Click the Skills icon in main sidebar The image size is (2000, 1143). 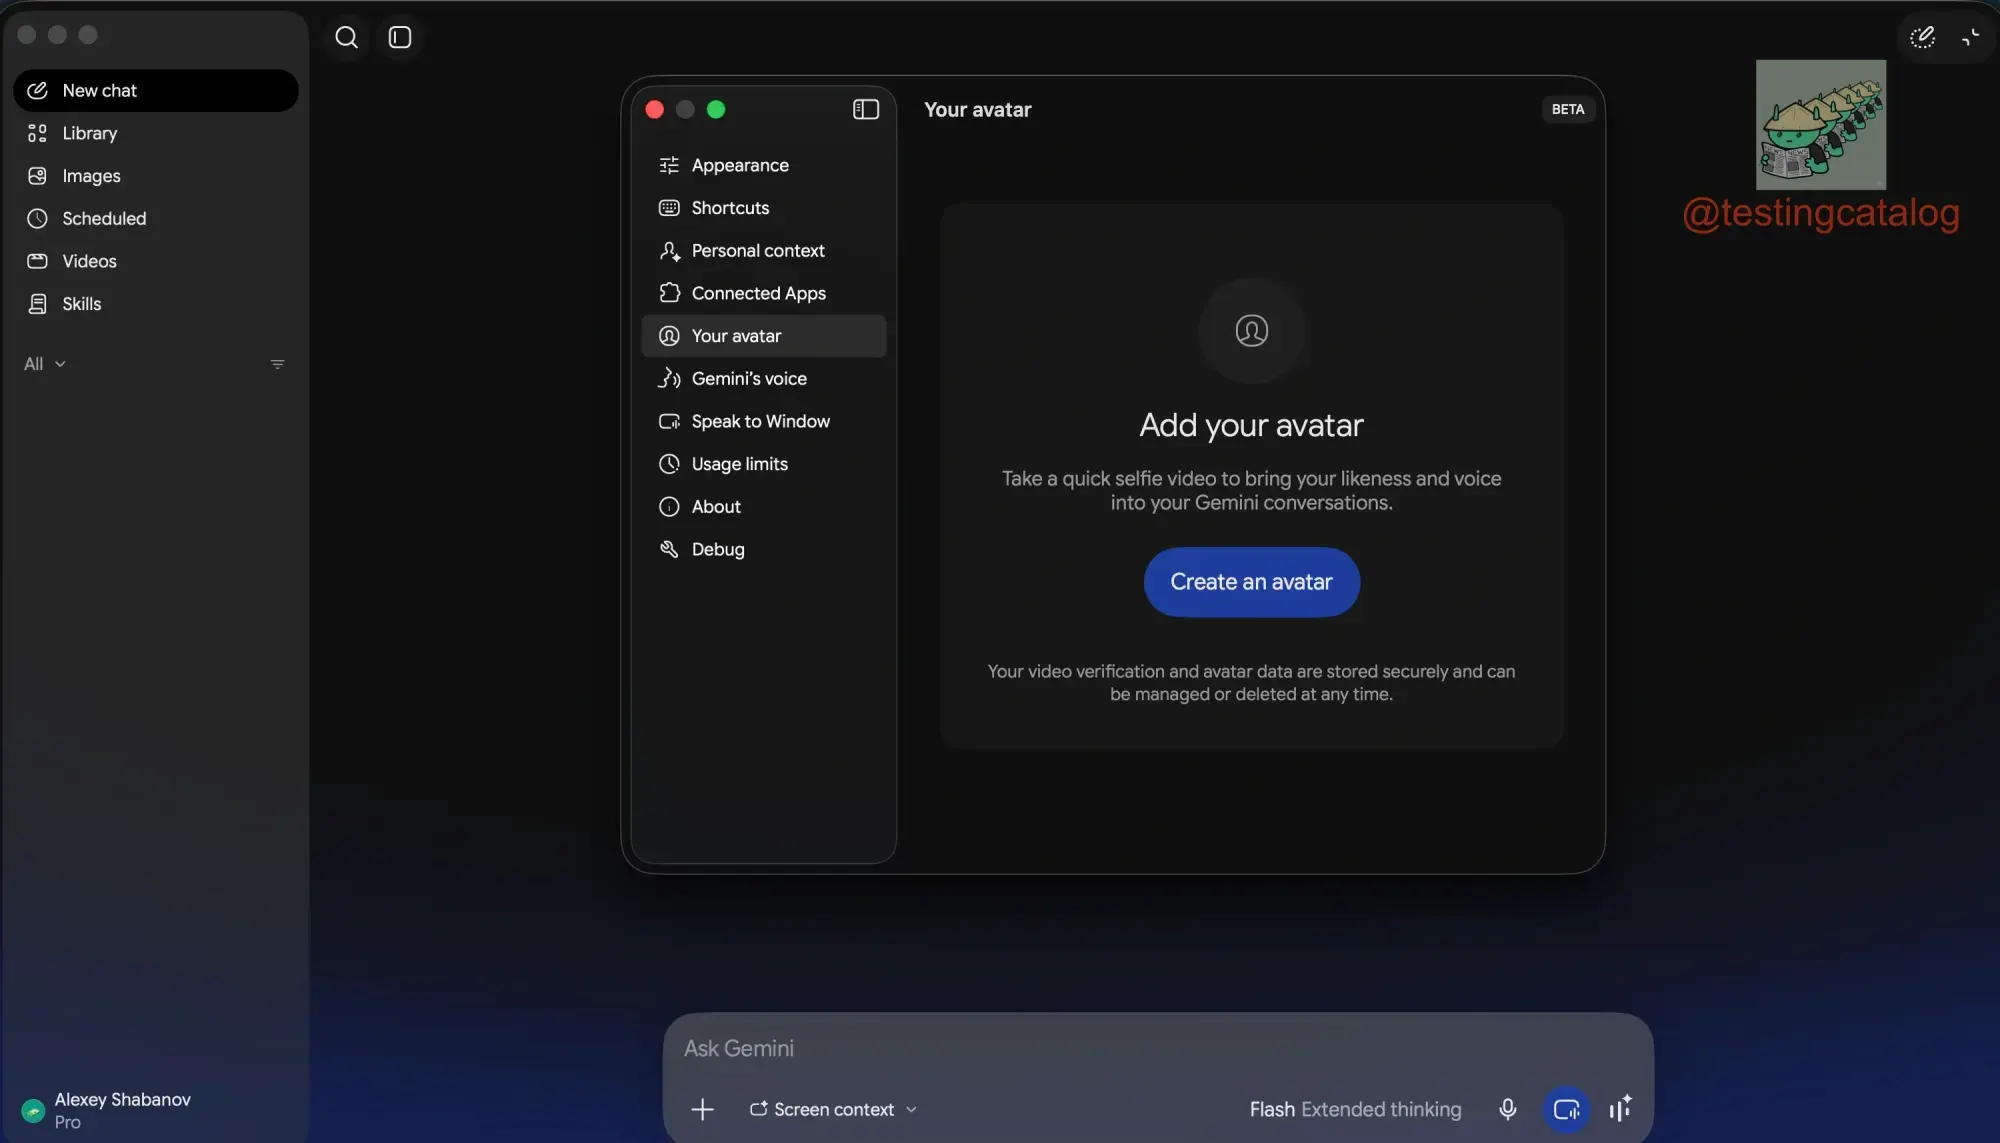pos(37,304)
